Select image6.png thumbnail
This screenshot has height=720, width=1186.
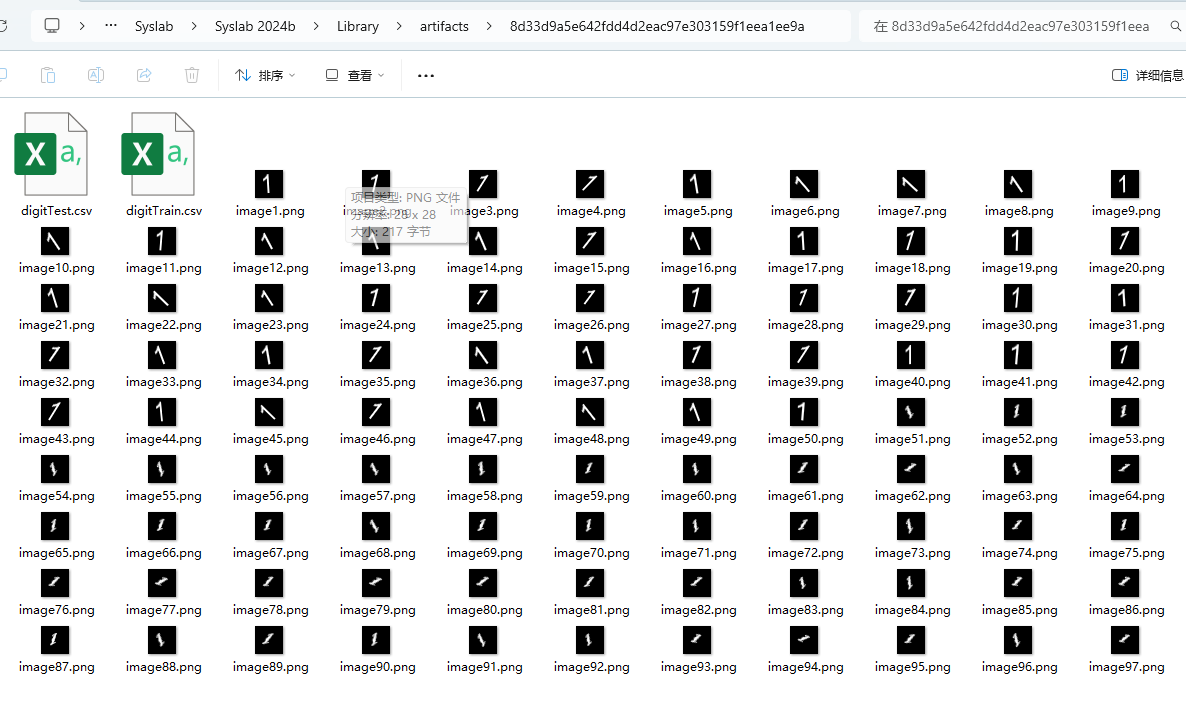[x=803, y=184]
